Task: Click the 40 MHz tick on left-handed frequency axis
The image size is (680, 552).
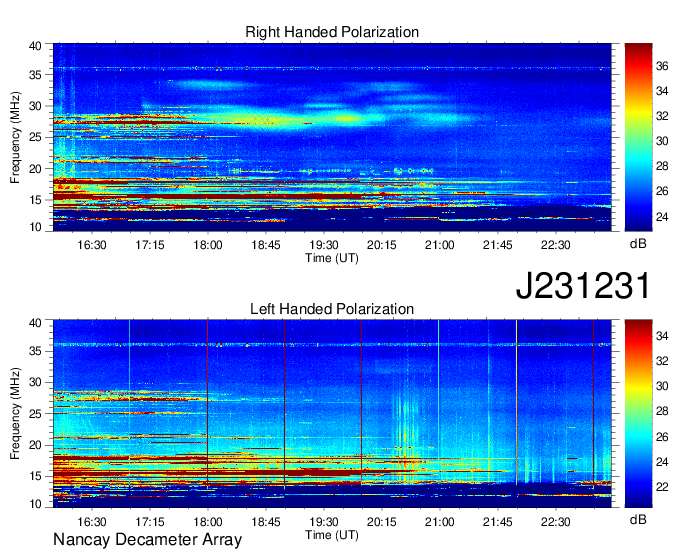Action: [36, 323]
